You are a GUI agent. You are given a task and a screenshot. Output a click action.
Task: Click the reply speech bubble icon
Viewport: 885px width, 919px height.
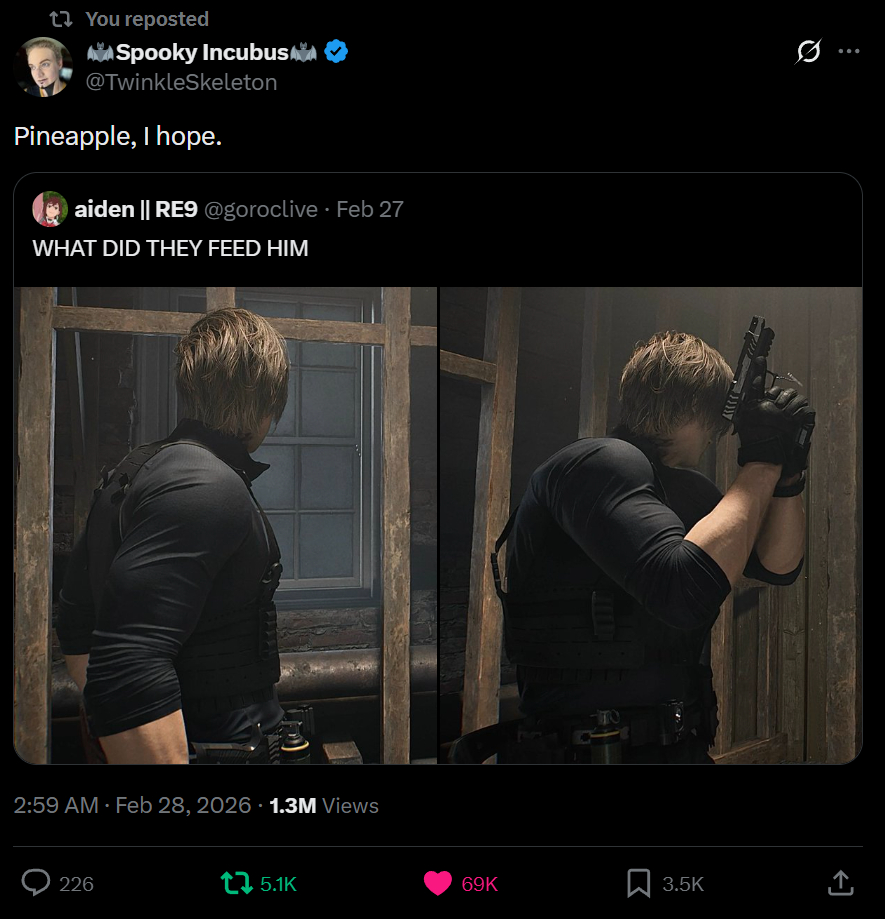click(x=37, y=882)
